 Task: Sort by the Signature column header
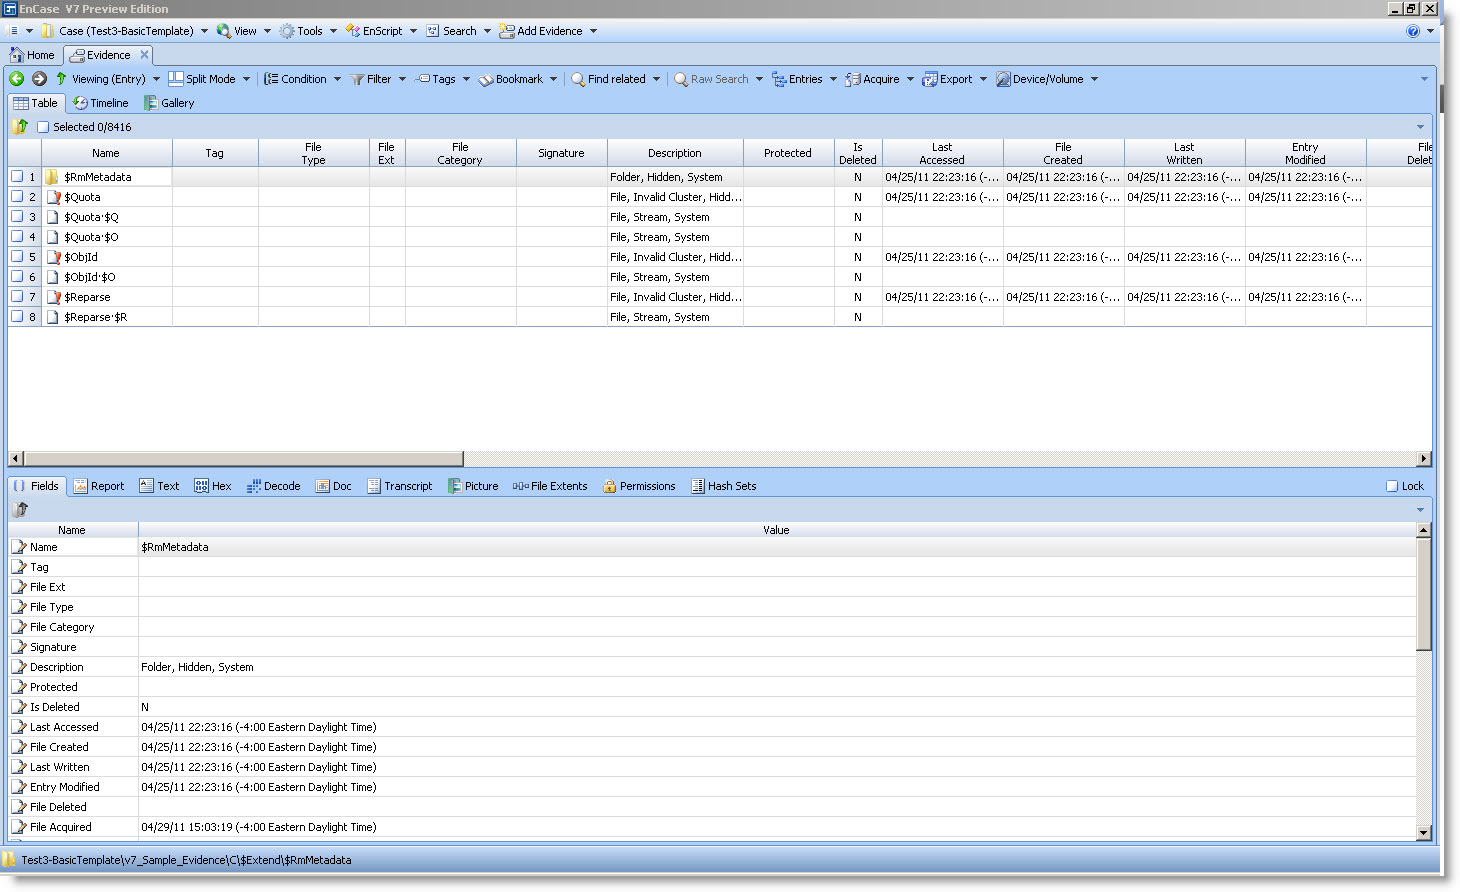coord(561,153)
